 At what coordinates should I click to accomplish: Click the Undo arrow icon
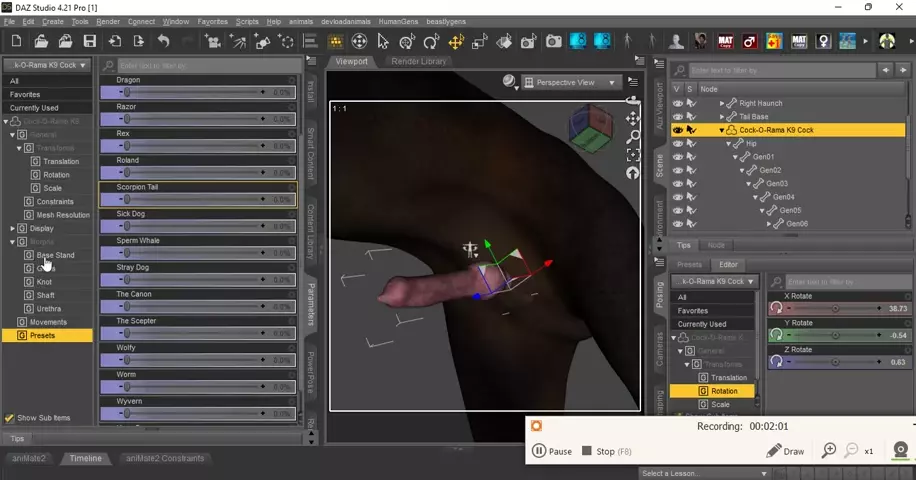(x=163, y=41)
